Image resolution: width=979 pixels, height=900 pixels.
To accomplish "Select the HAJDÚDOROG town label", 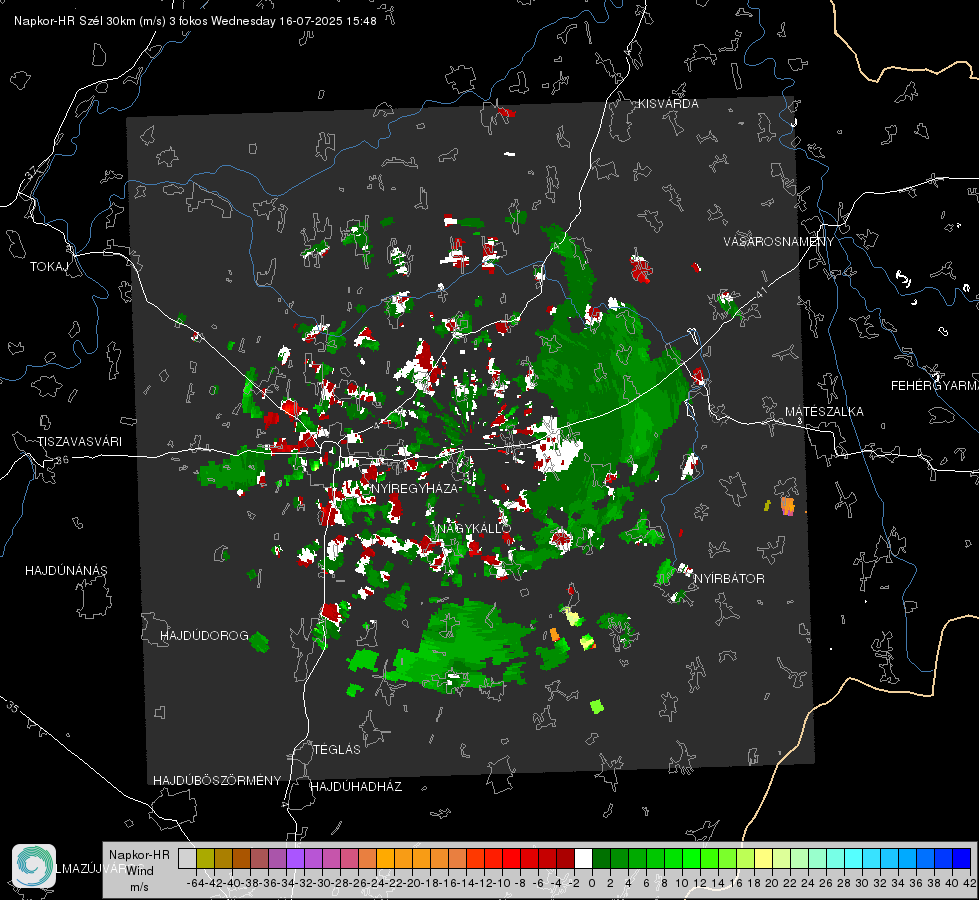I will pyautogui.click(x=204, y=636).
